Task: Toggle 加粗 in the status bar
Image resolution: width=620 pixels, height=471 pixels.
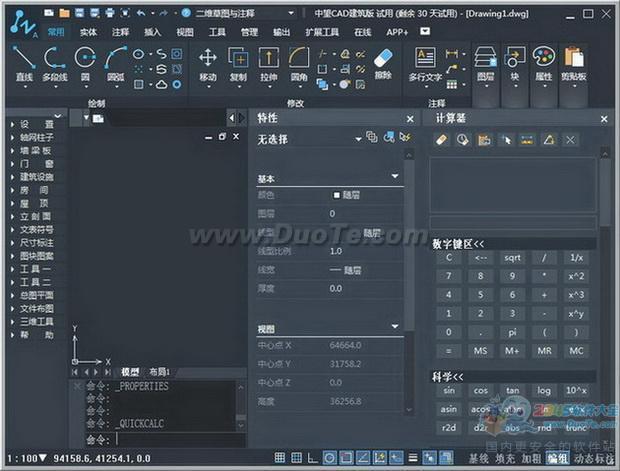Action: pos(531,459)
